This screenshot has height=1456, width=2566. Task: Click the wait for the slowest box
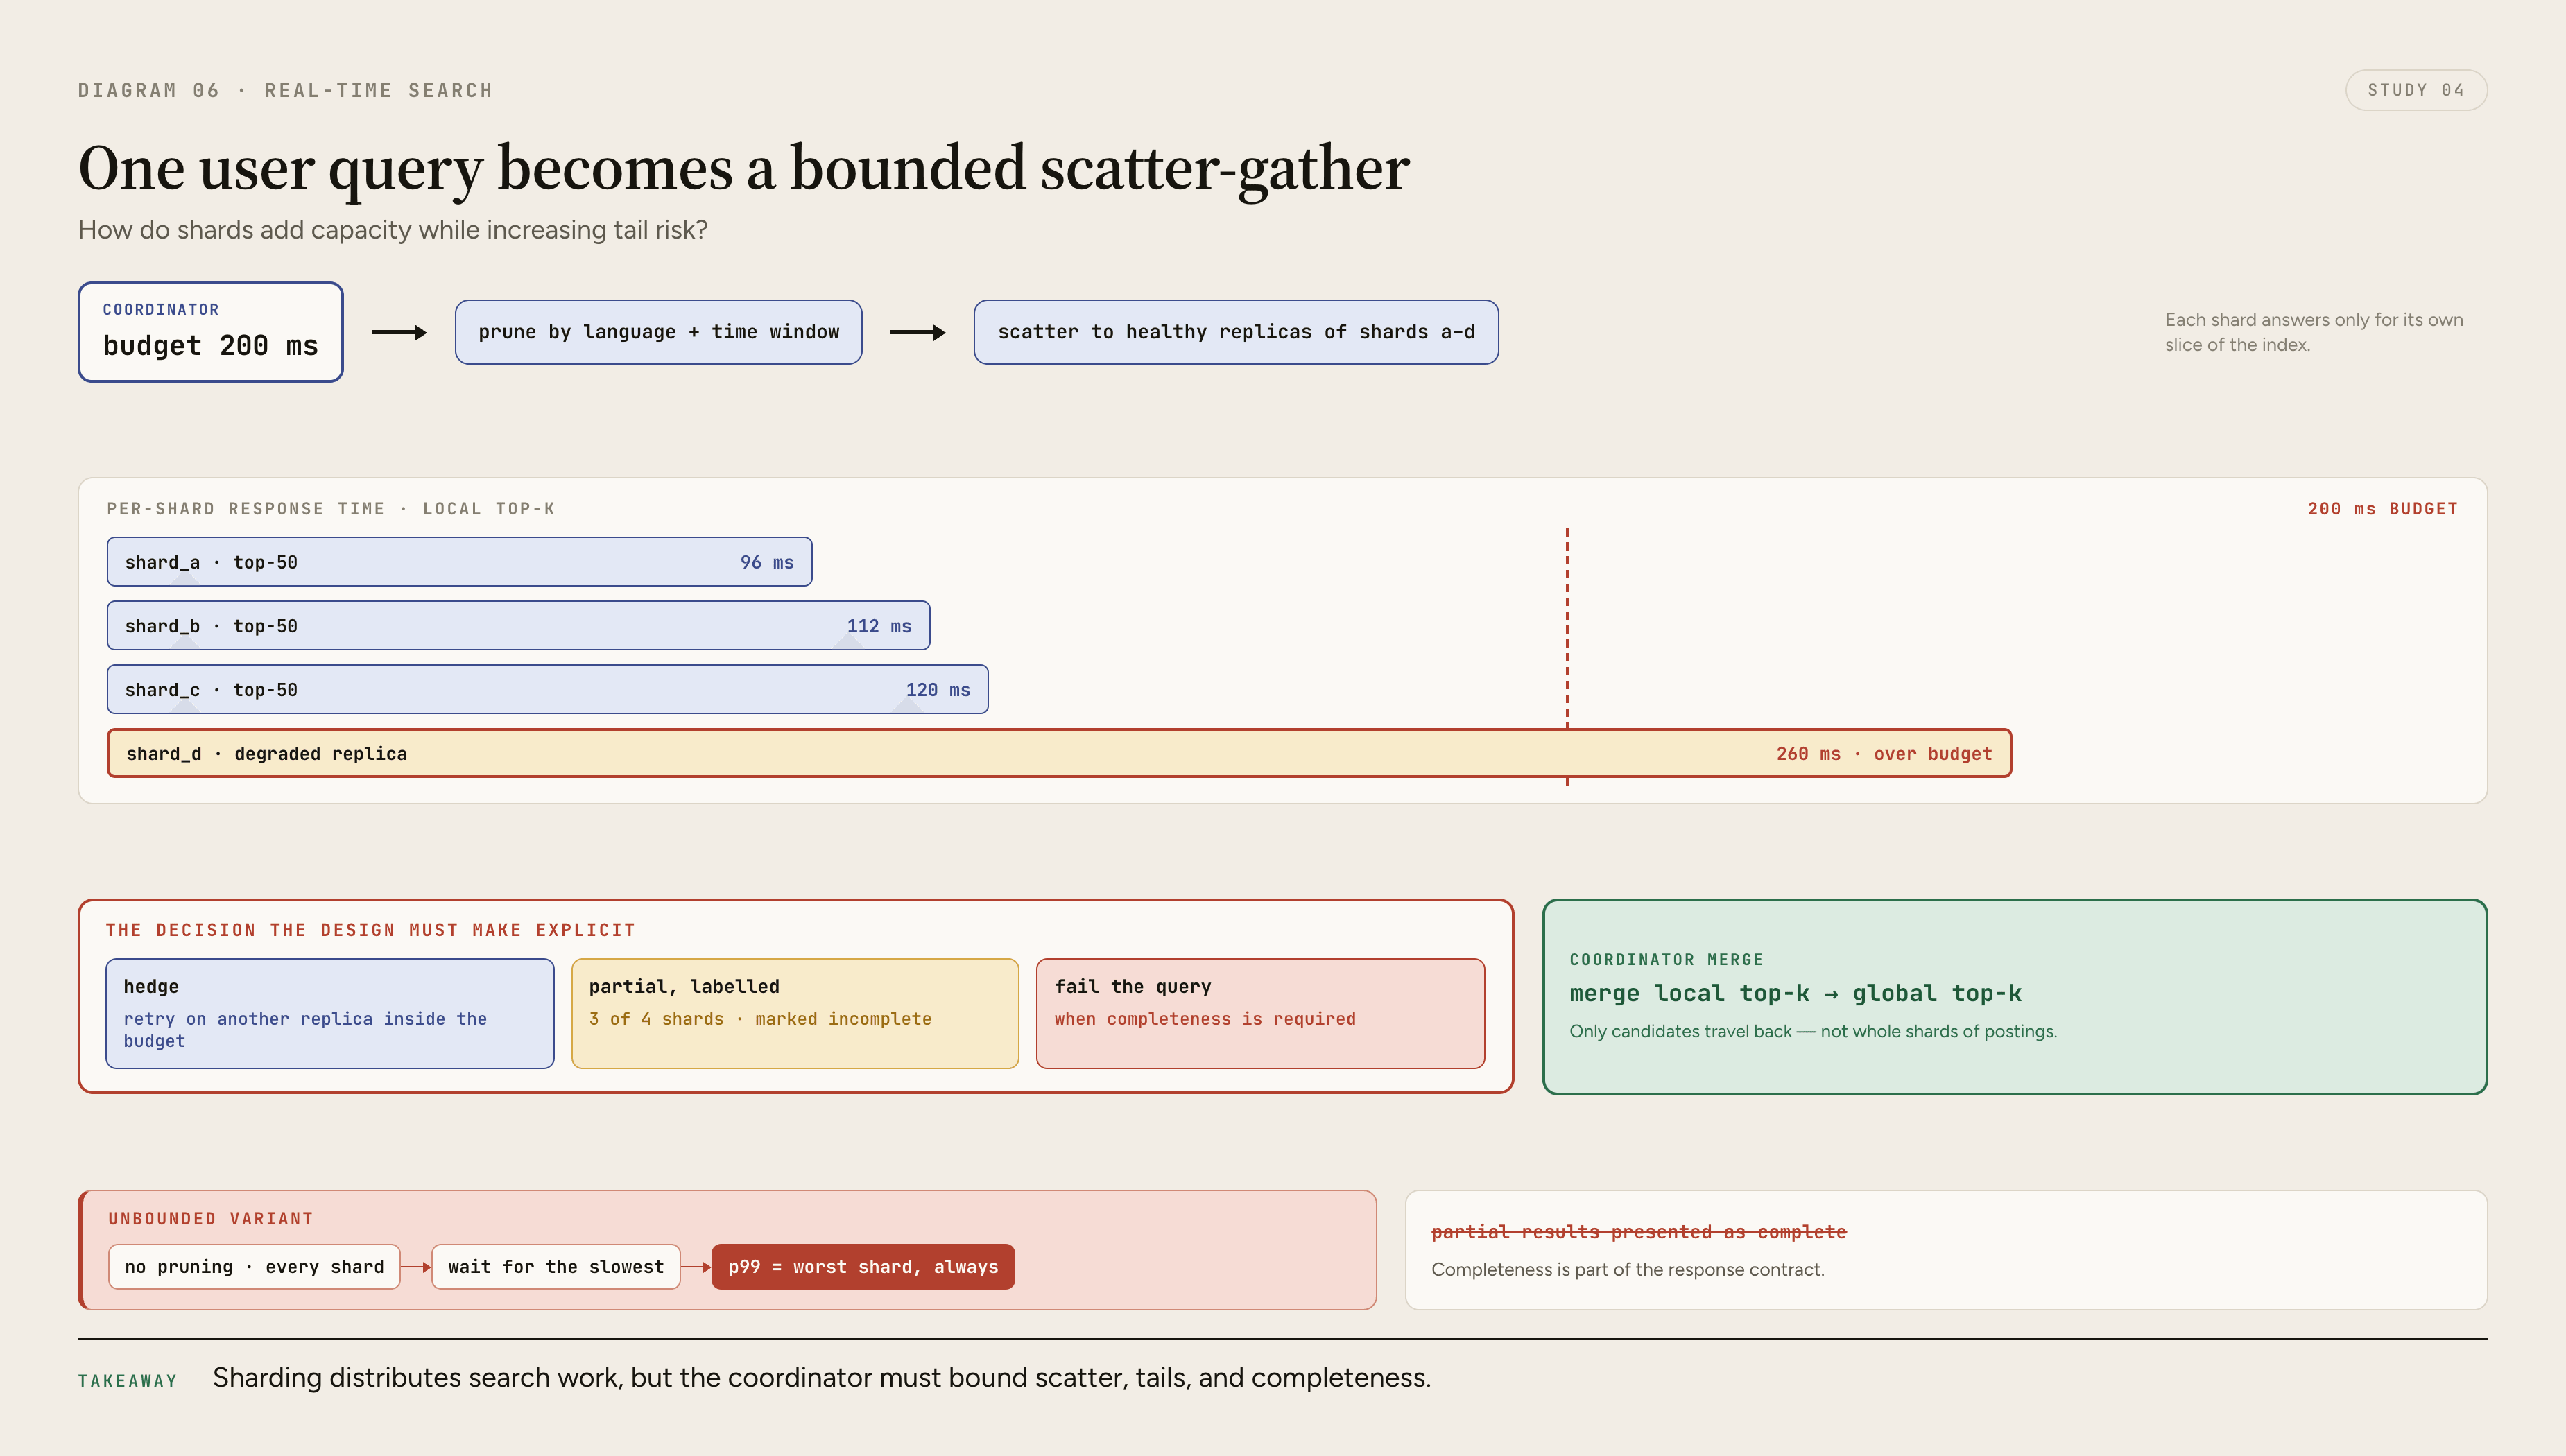tap(556, 1267)
